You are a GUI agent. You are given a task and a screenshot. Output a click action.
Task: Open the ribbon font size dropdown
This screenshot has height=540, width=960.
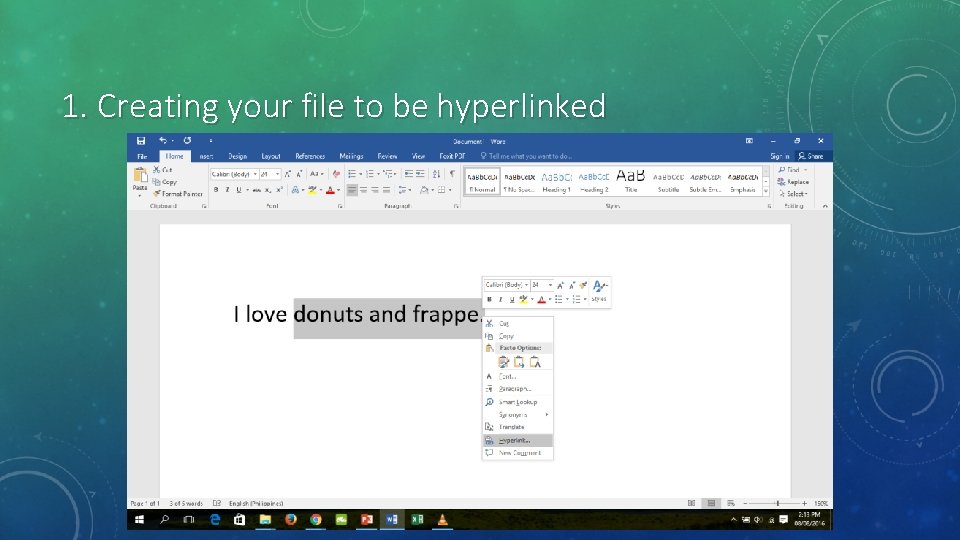pyautogui.click(x=277, y=174)
